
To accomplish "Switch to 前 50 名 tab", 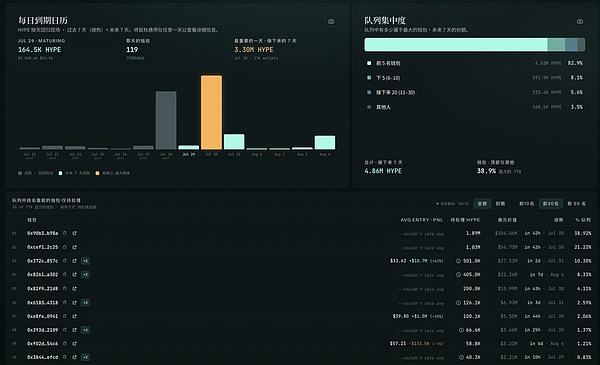I will [576, 204].
